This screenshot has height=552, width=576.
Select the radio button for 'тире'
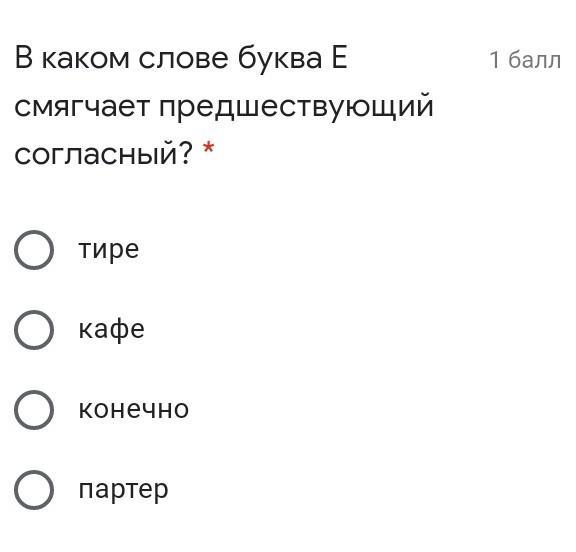[34, 250]
